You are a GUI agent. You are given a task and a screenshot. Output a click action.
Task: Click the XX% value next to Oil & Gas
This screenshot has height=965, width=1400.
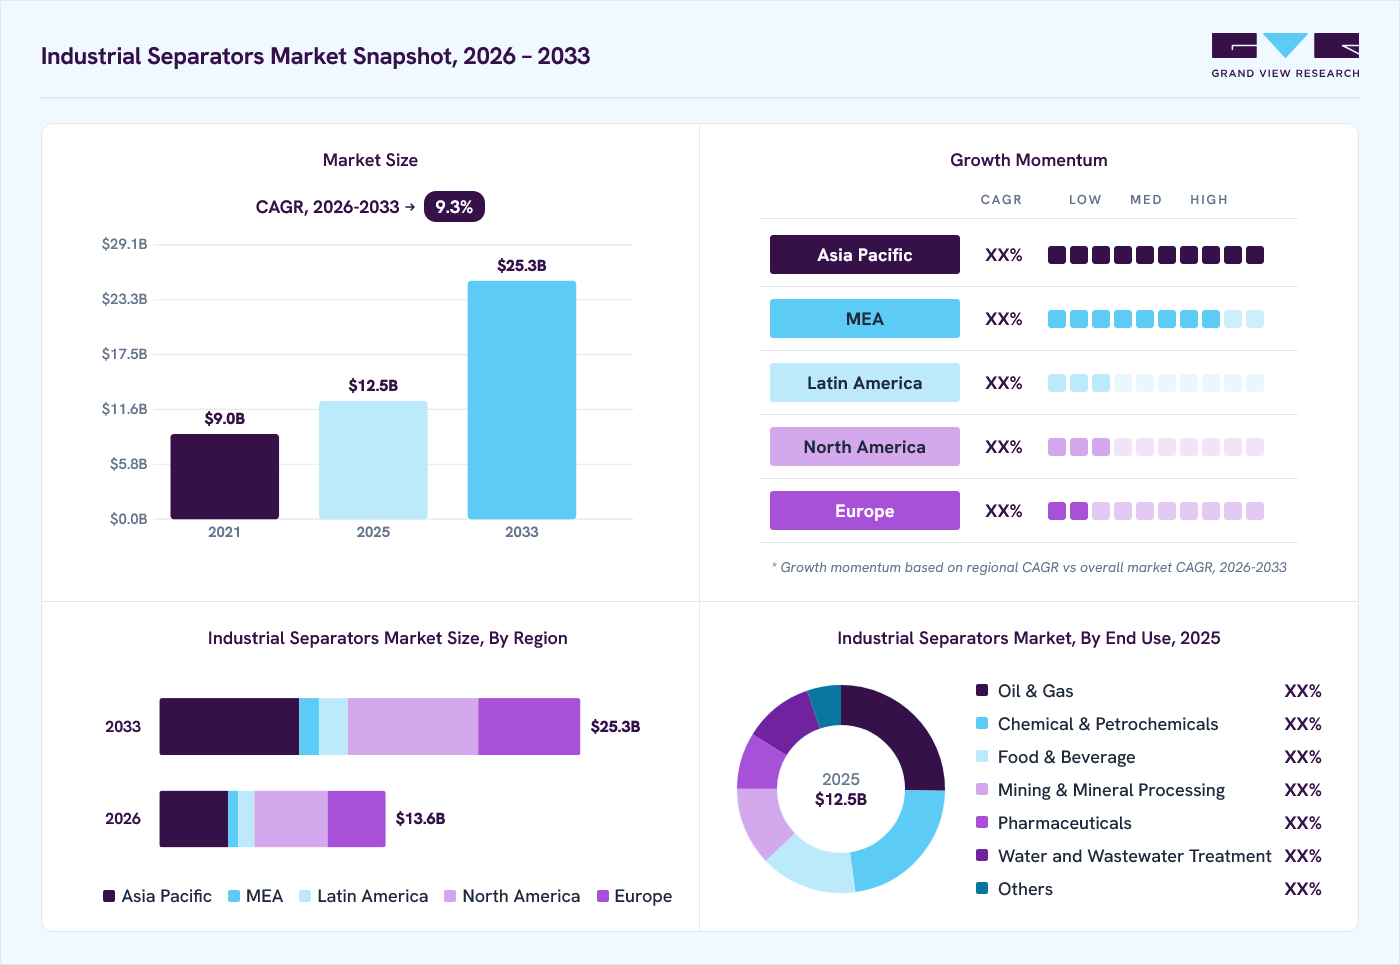[1303, 691]
